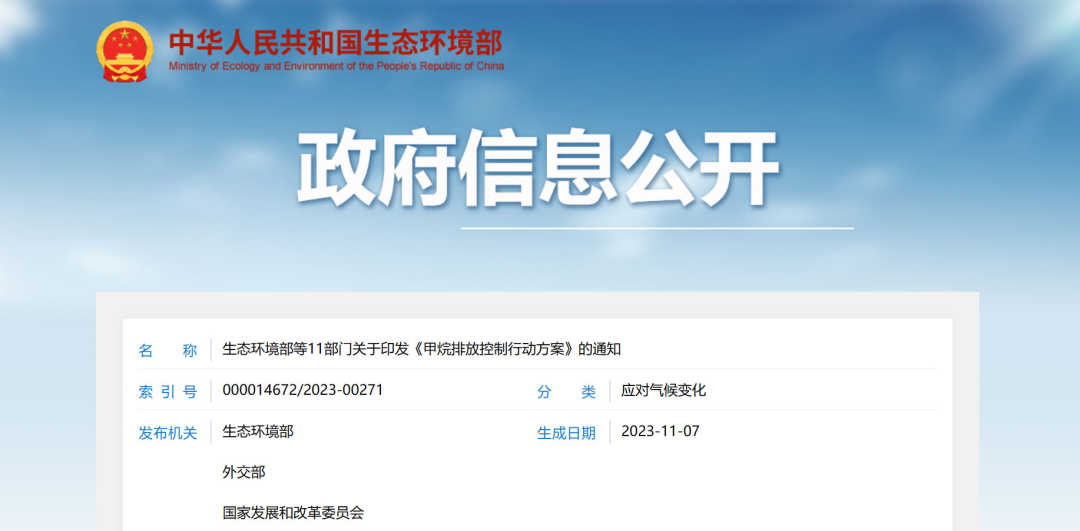The height and width of the screenshot is (531, 1080).
Task: Click the national emblem logo
Action: 125,52
